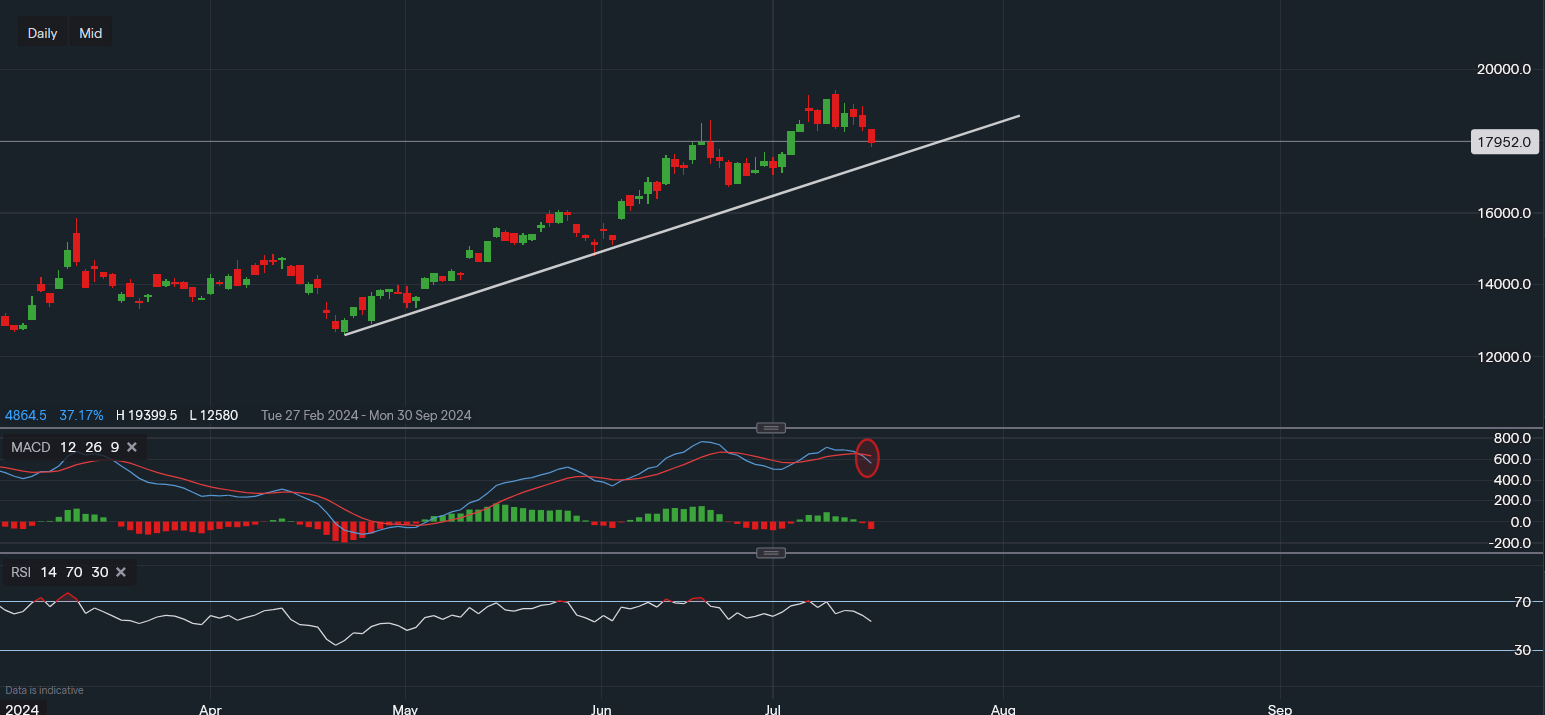Click the high value H 19399.5
Image resolution: width=1545 pixels, height=715 pixels.
(x=145, y=415)
